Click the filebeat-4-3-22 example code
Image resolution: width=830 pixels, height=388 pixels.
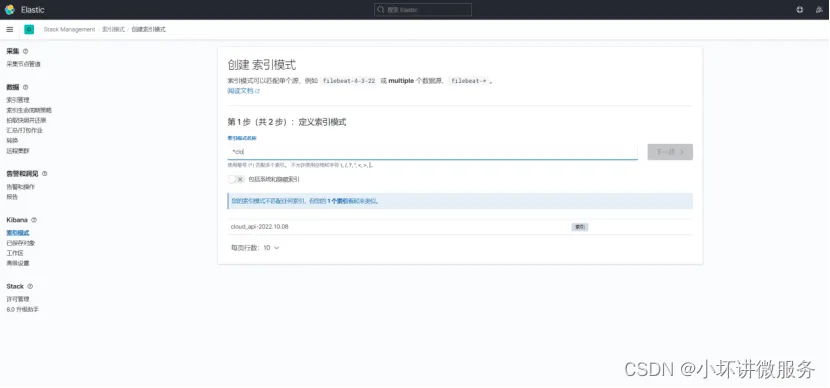pos(349,81)
